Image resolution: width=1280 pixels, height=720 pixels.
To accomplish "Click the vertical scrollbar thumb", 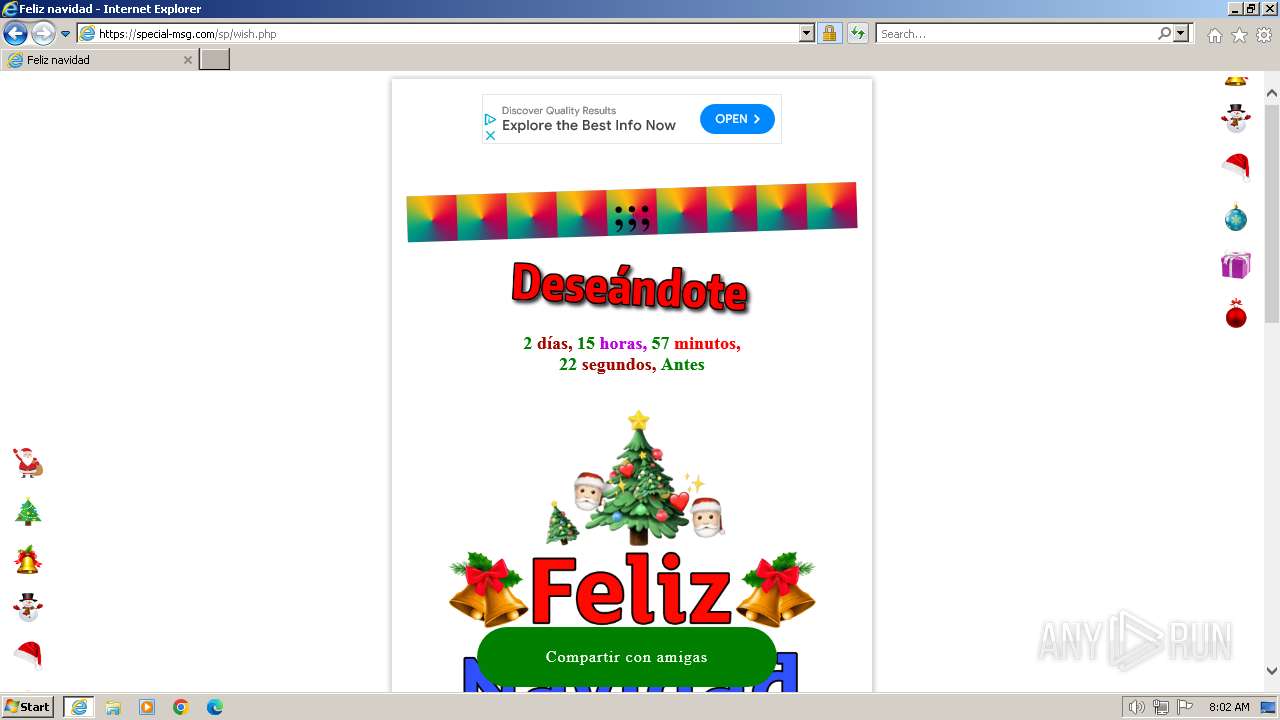I will [1272, 212].
